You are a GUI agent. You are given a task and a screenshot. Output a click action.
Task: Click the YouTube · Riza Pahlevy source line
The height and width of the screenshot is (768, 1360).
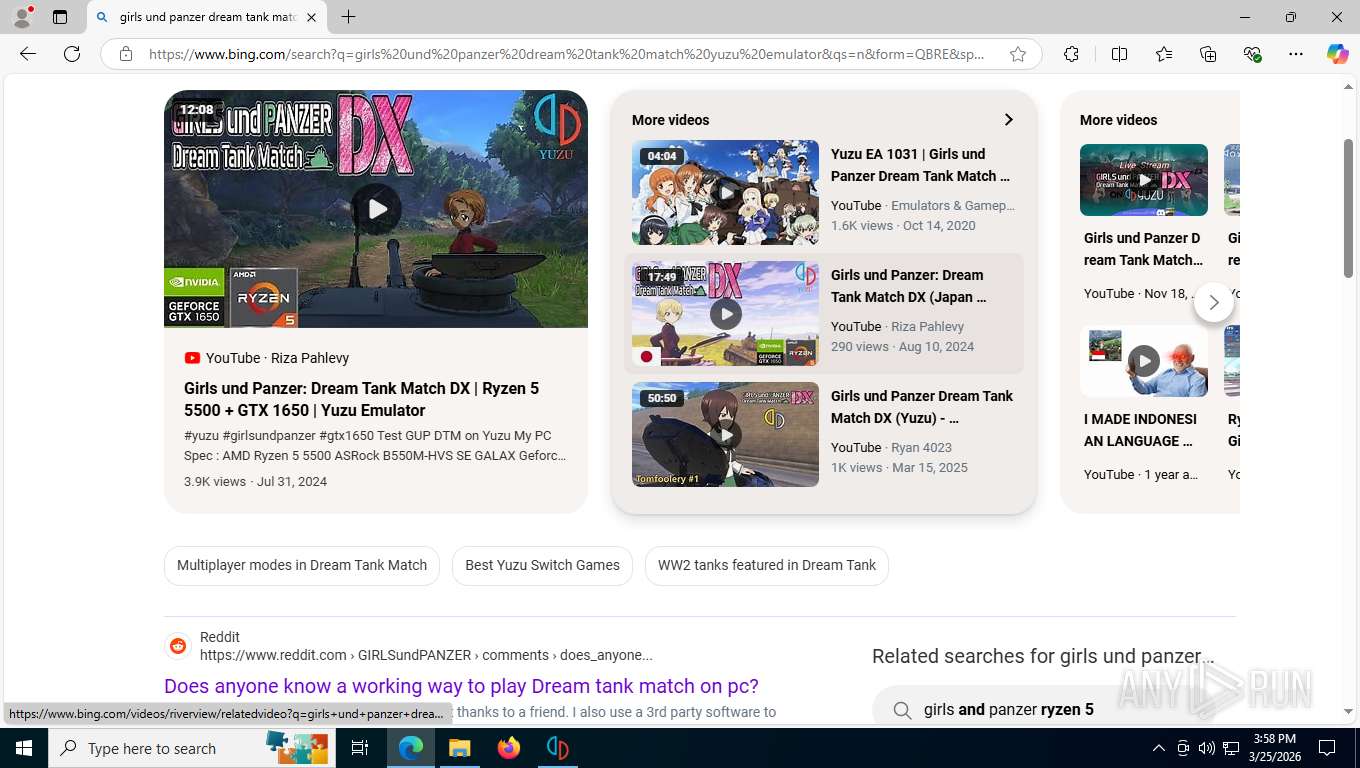pos(267,358)
